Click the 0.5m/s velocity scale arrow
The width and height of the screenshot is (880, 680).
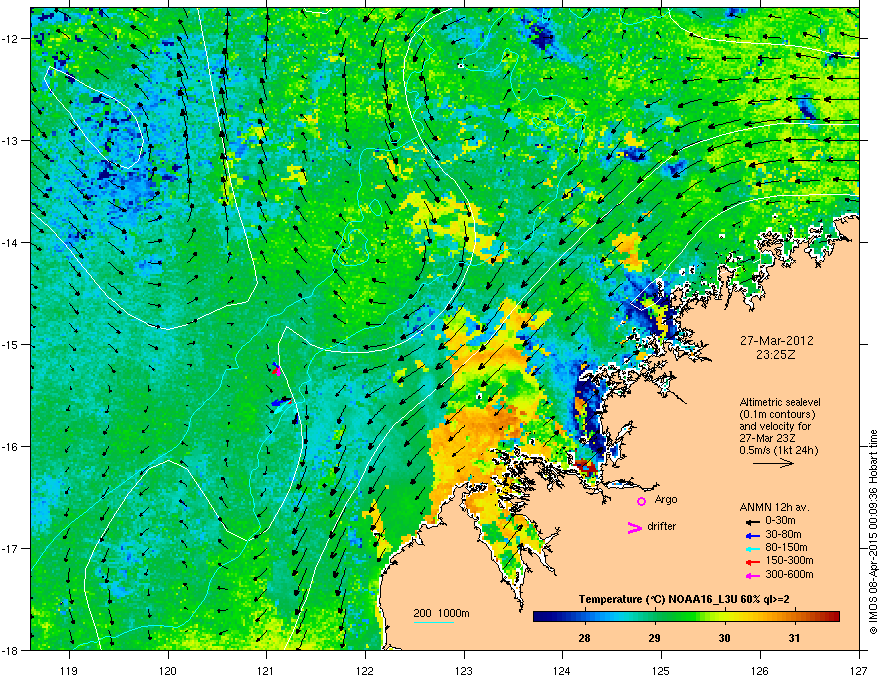pos(773,463)
